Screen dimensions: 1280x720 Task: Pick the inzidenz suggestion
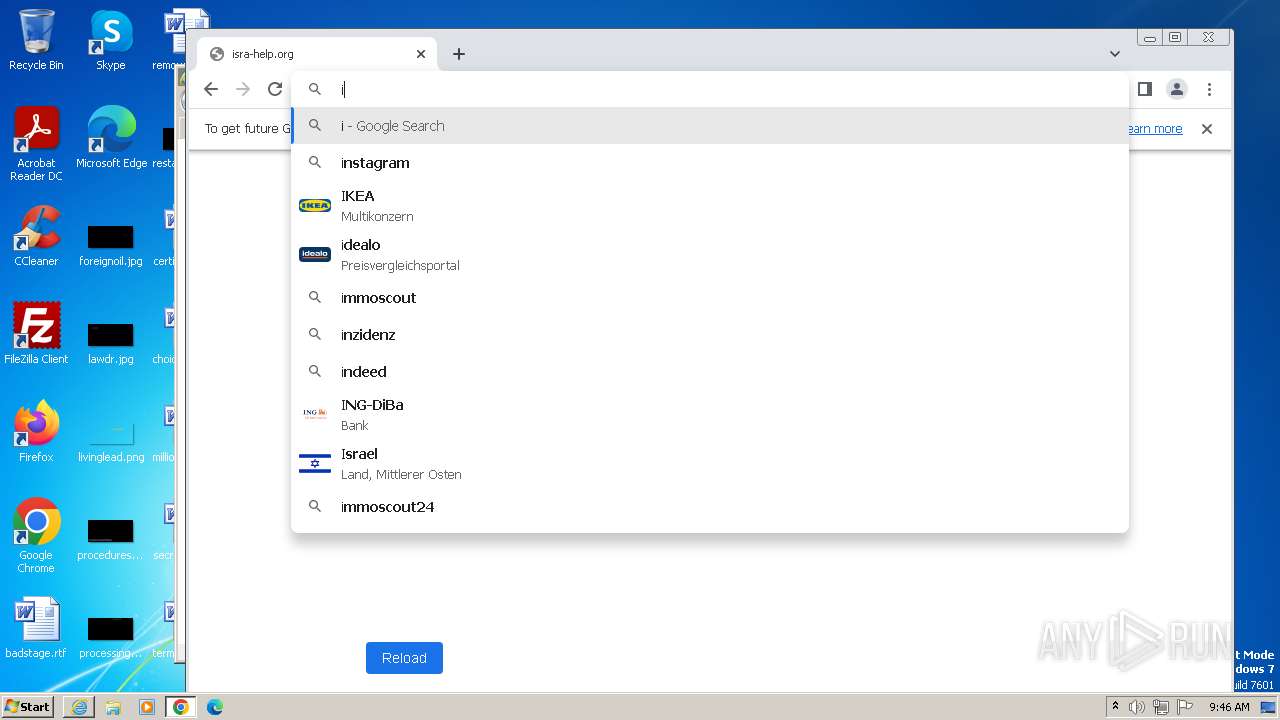point(710,335)
